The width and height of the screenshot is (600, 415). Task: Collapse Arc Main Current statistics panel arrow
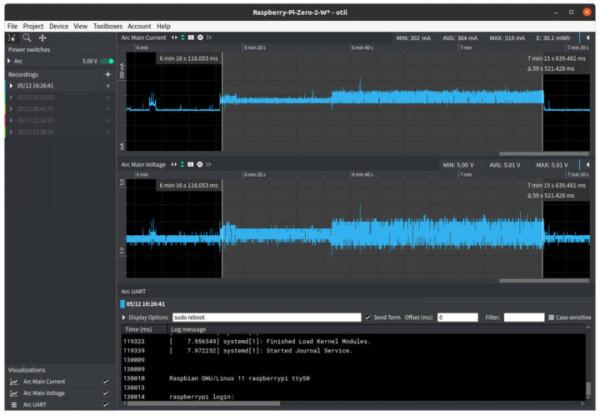tap(588, 37)
